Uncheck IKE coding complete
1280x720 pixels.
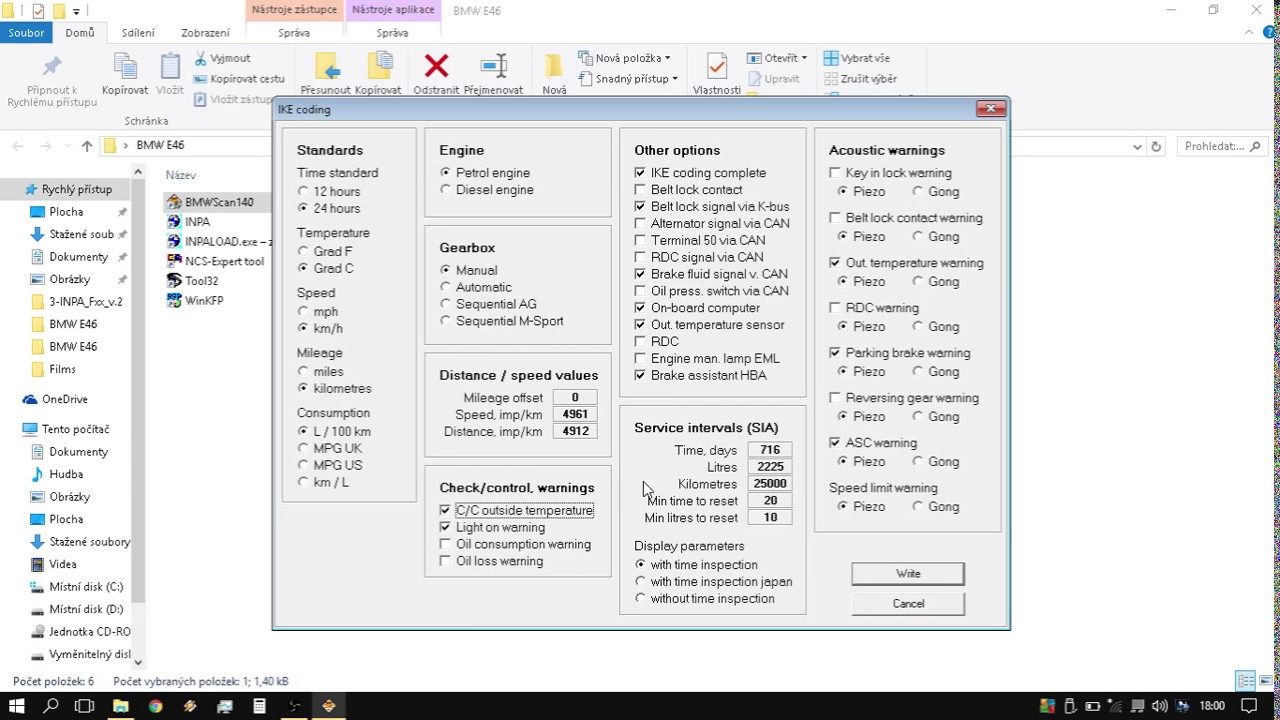click(640, 173)
